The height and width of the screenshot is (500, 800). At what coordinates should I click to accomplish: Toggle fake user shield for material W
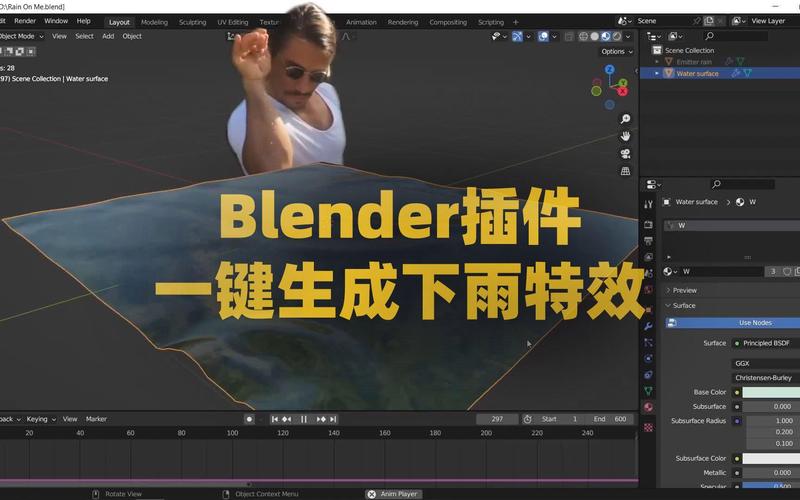(x=787, y=272)
